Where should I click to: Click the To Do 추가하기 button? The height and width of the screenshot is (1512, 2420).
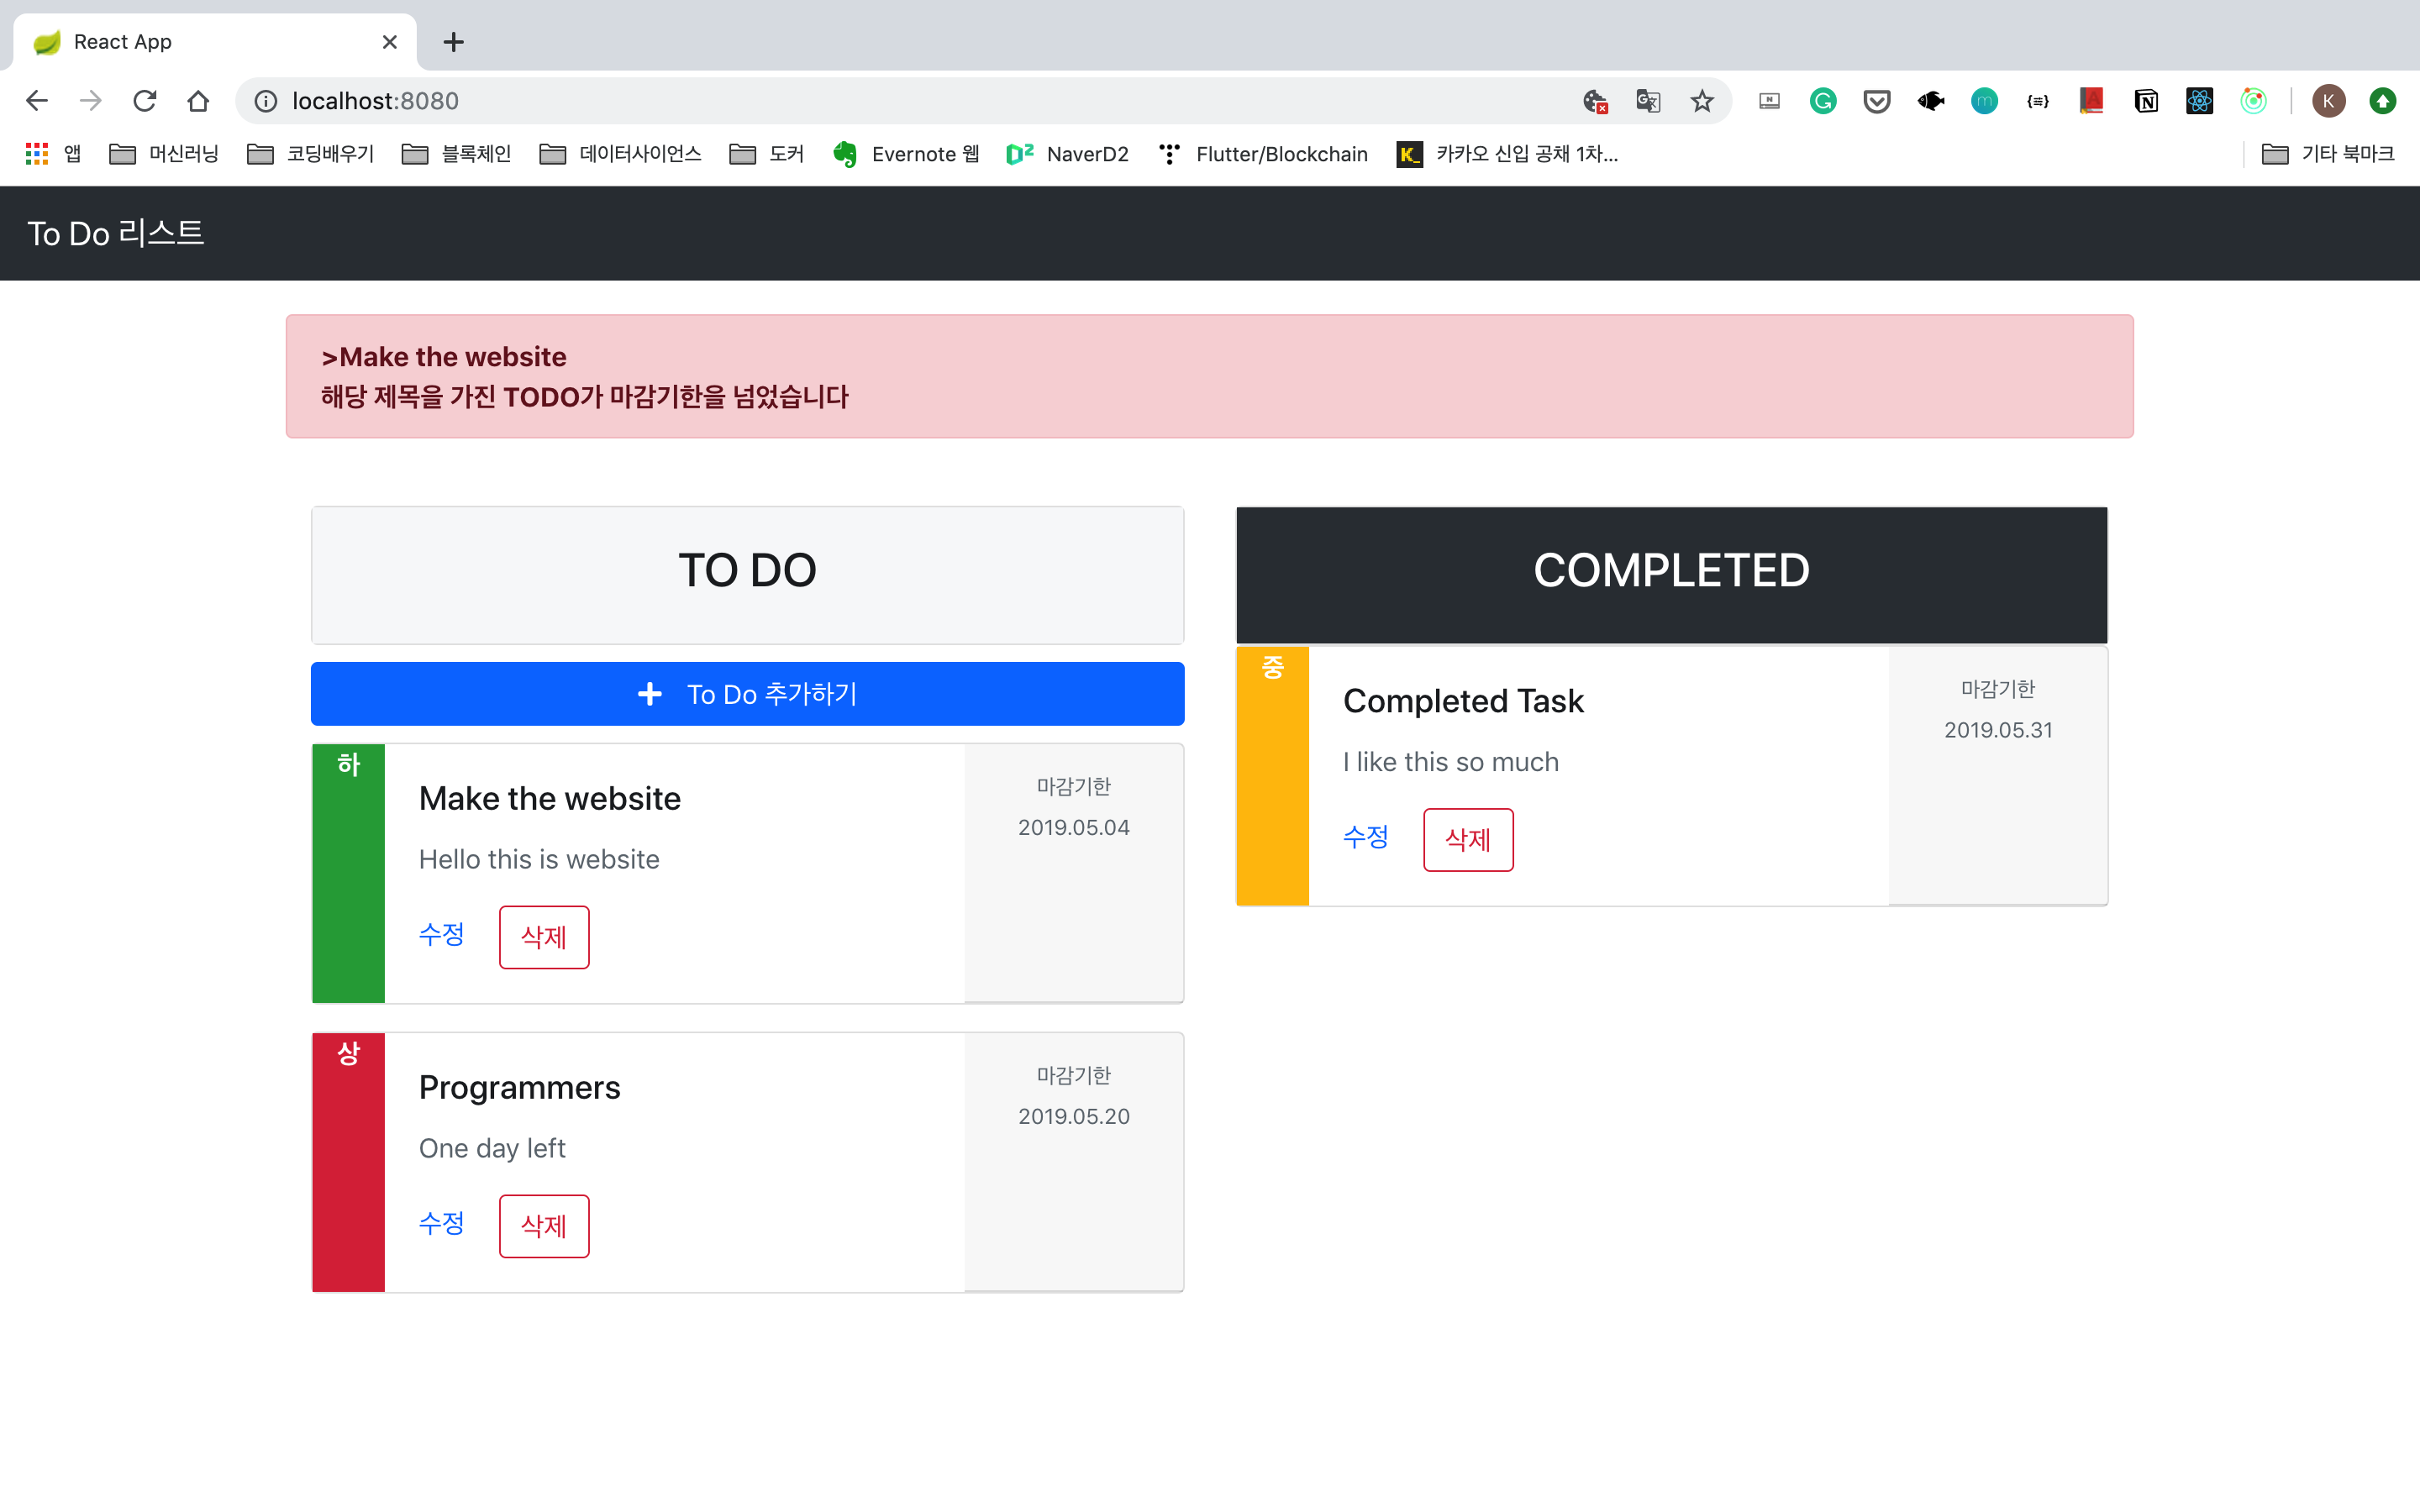coord(747,694)
